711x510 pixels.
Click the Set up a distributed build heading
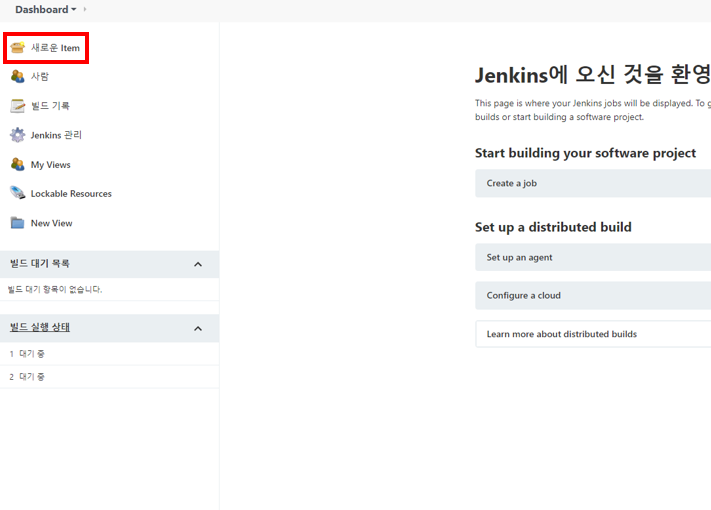(553, 227)
